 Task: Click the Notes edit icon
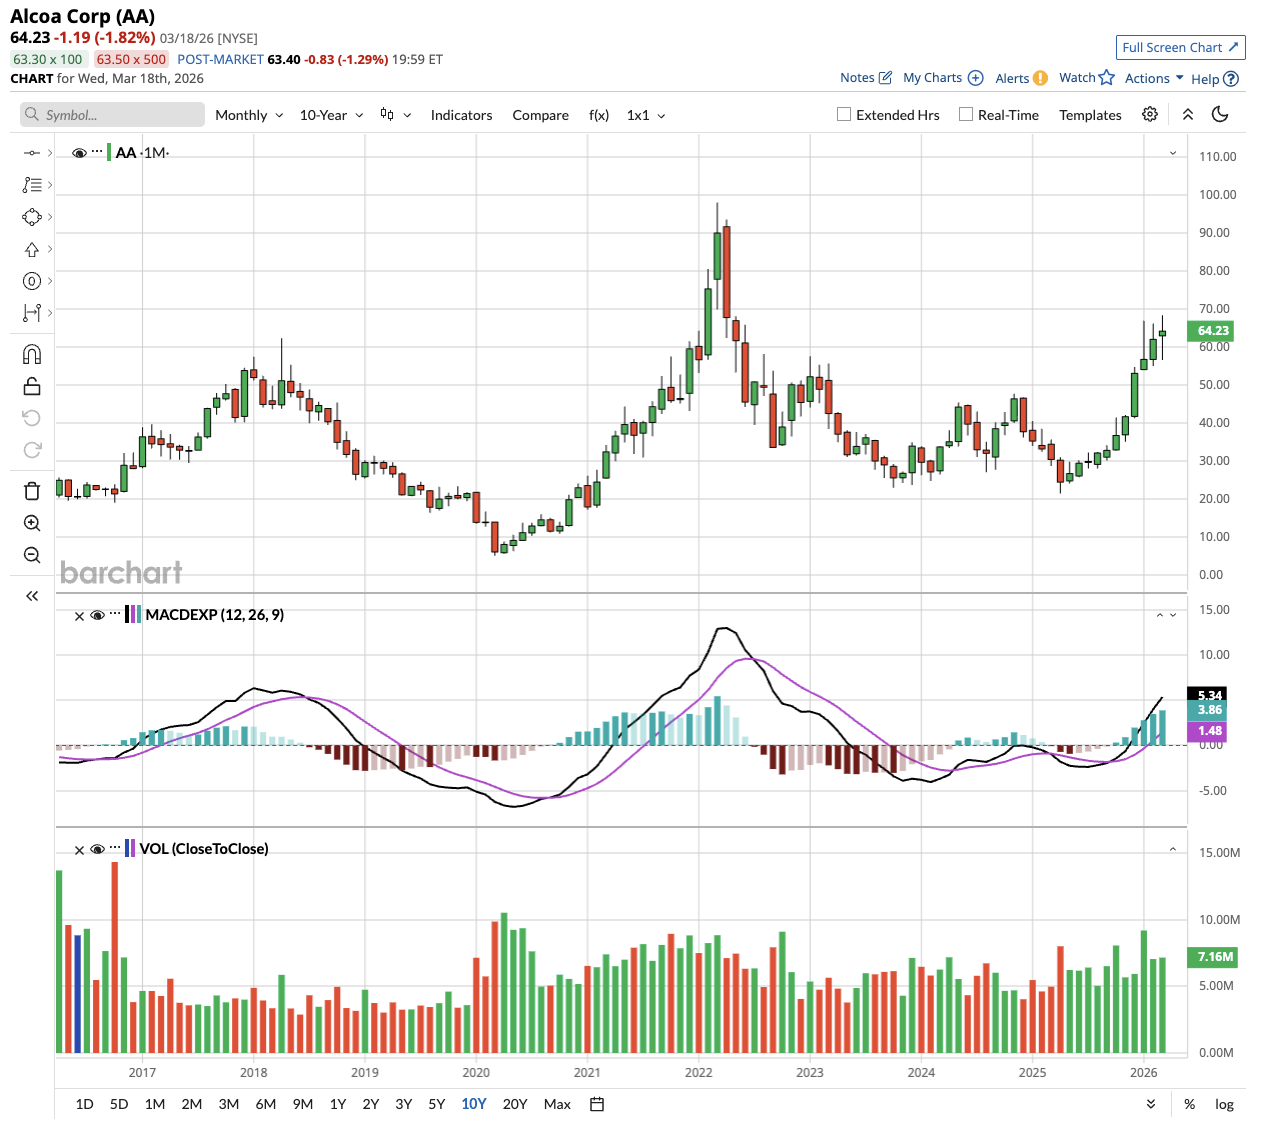pyautogui.click(x=885, y=77)
